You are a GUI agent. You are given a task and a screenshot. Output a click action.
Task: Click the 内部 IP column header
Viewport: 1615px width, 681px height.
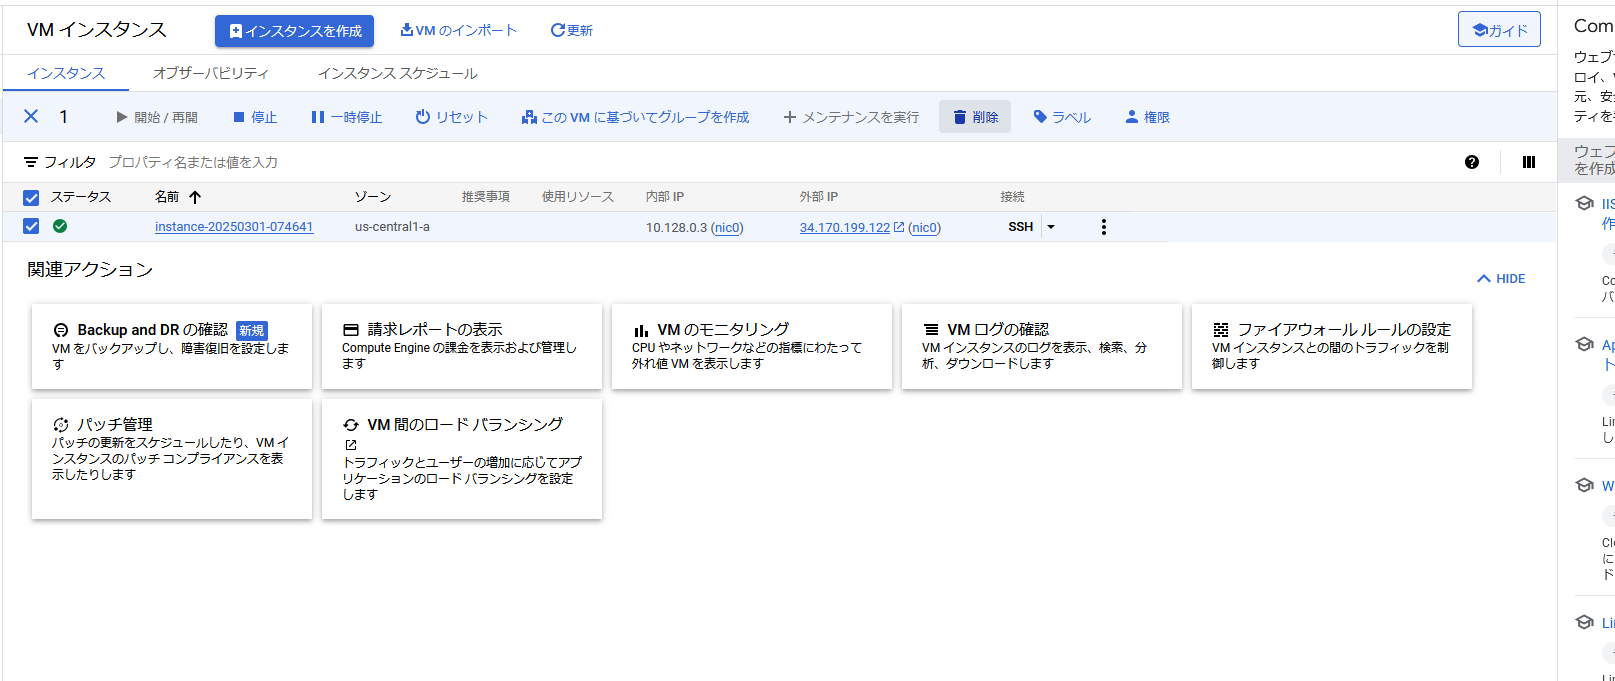(665, 197)
